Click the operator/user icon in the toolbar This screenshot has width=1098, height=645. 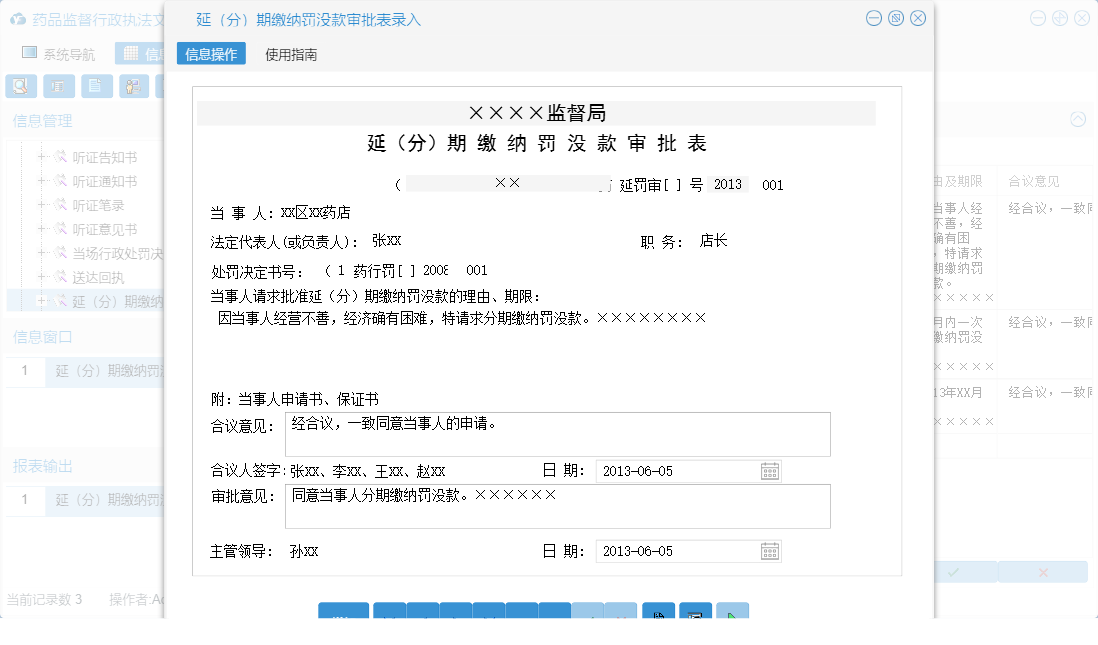pos(131,86)
